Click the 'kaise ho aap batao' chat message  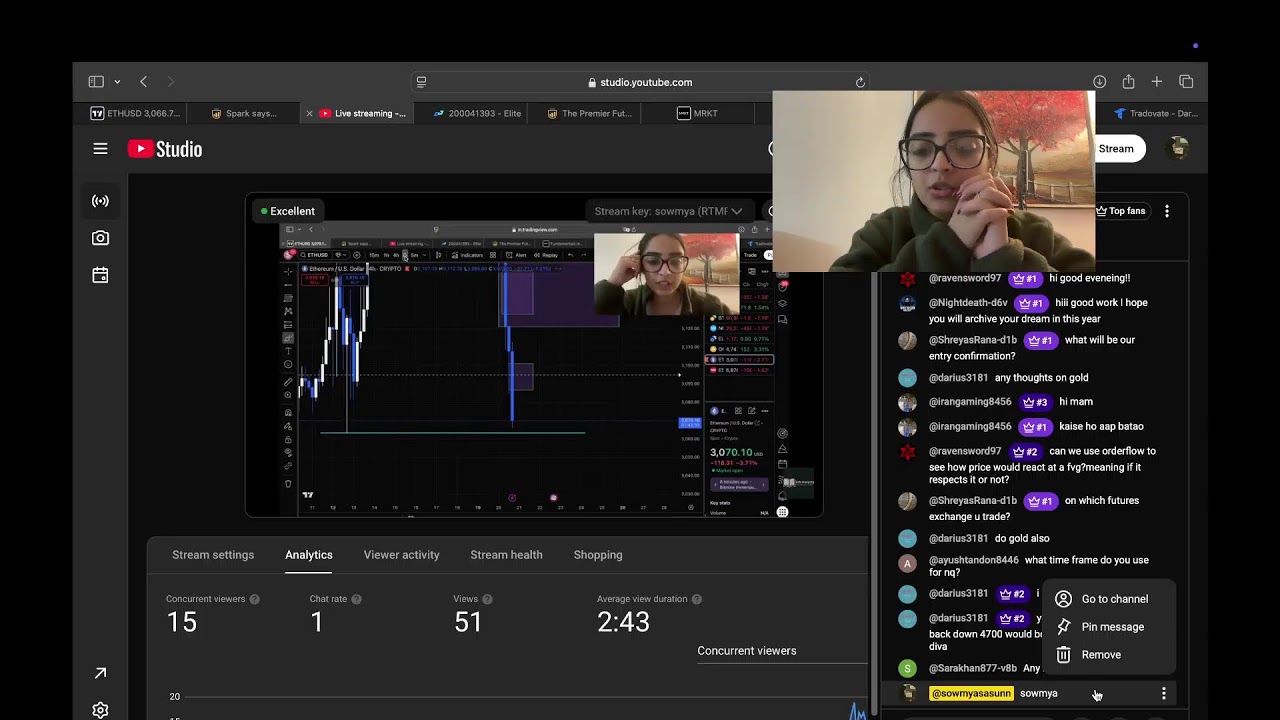pos(1101,426)
